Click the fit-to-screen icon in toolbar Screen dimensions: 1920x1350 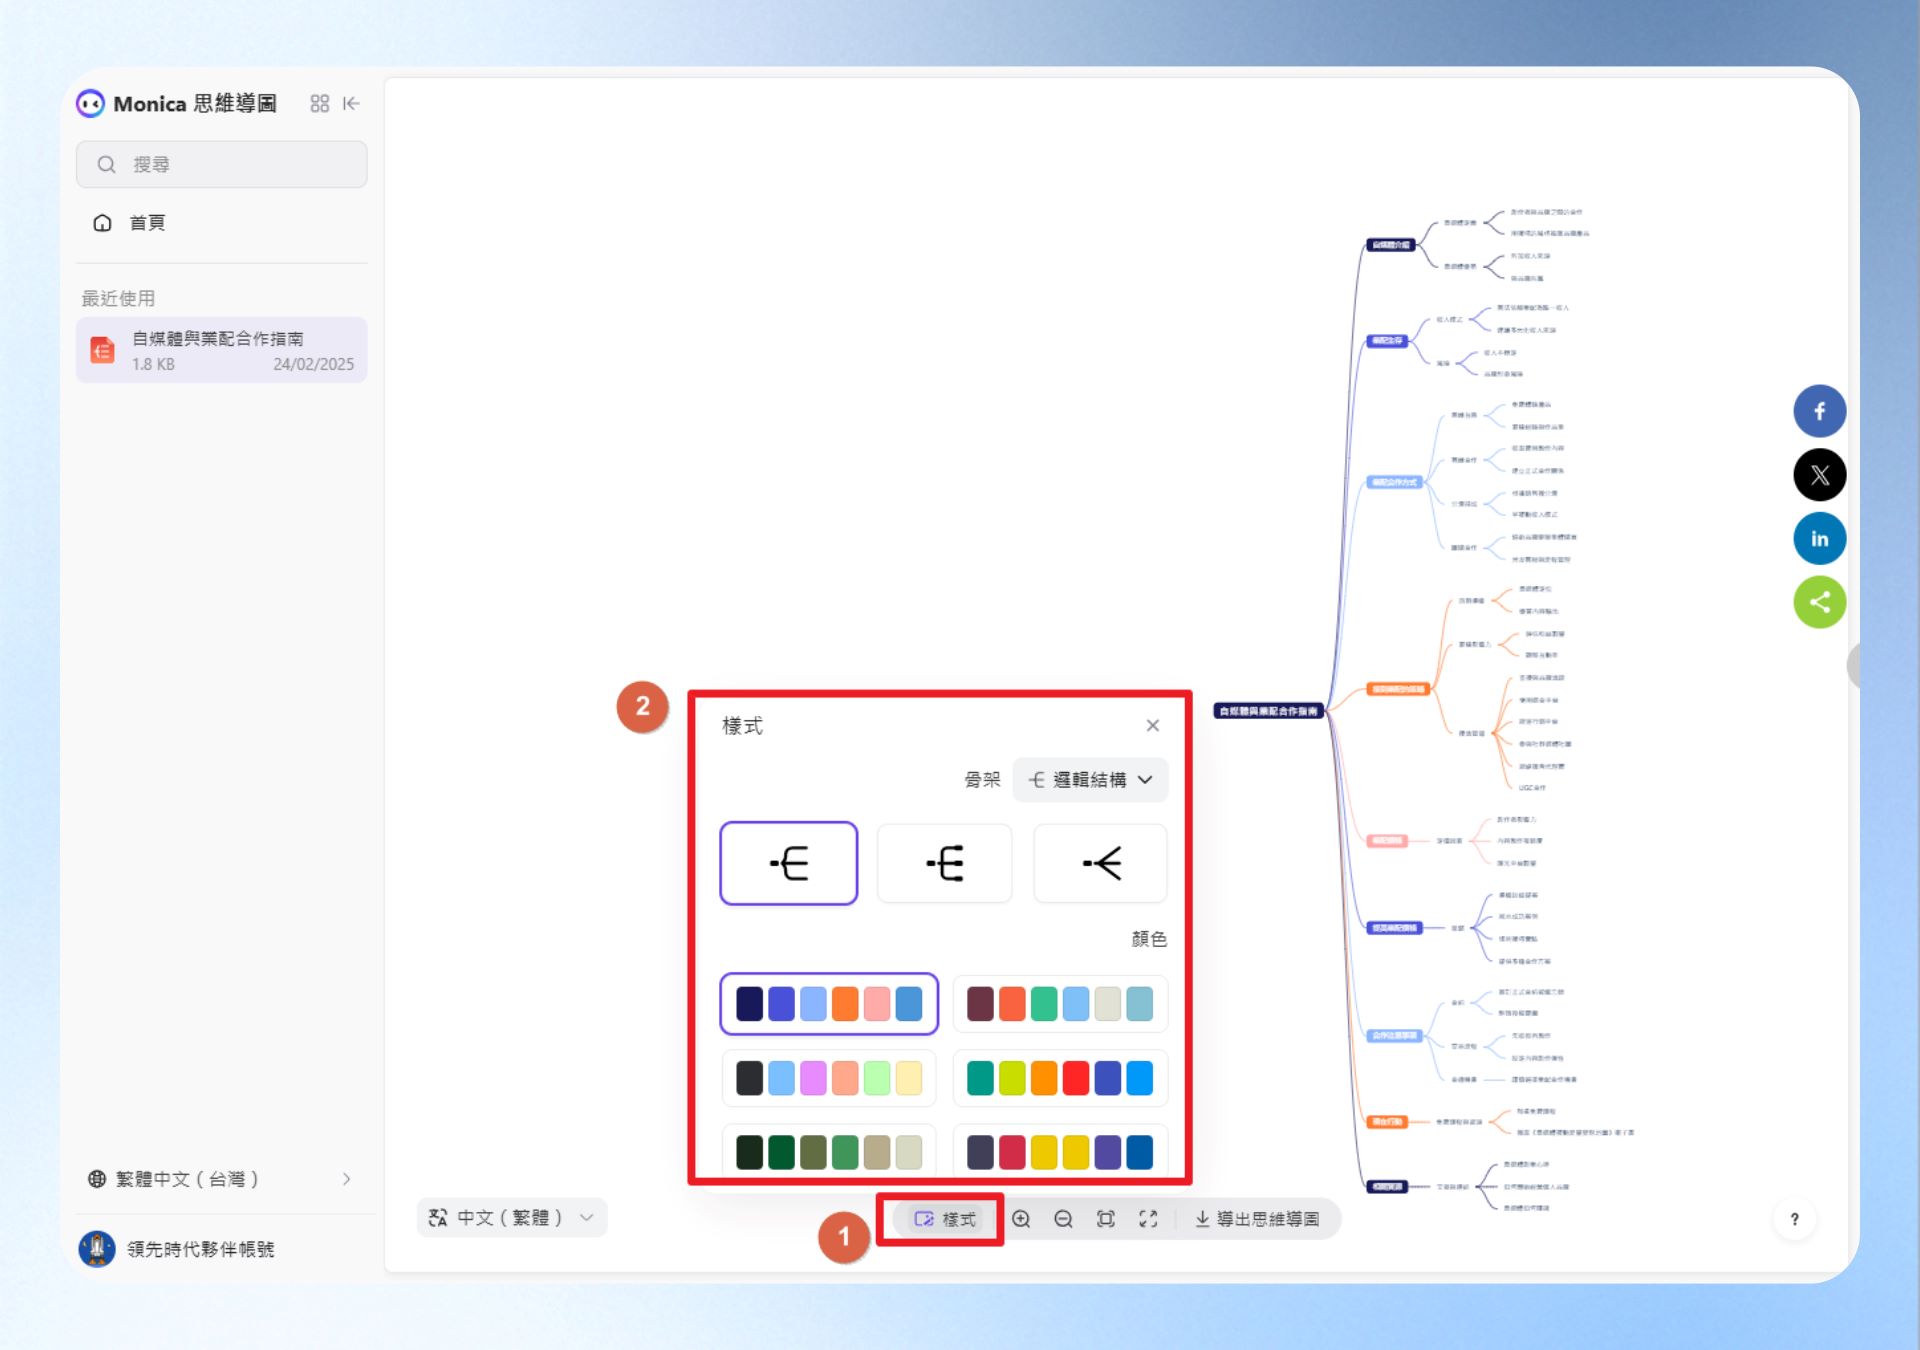pyautogui.click(x=1105, y=1219)
